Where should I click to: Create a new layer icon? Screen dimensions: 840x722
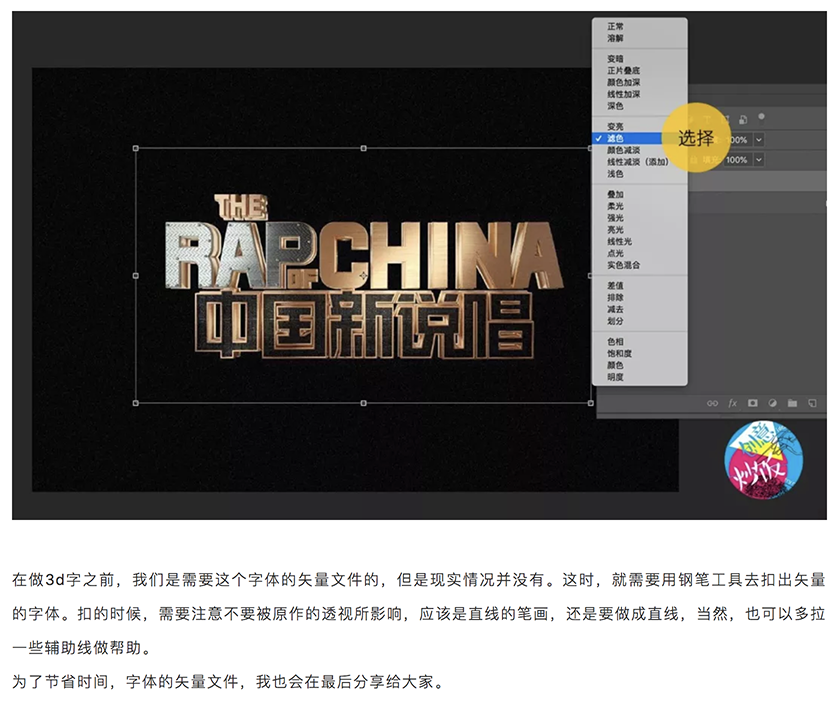812,403
